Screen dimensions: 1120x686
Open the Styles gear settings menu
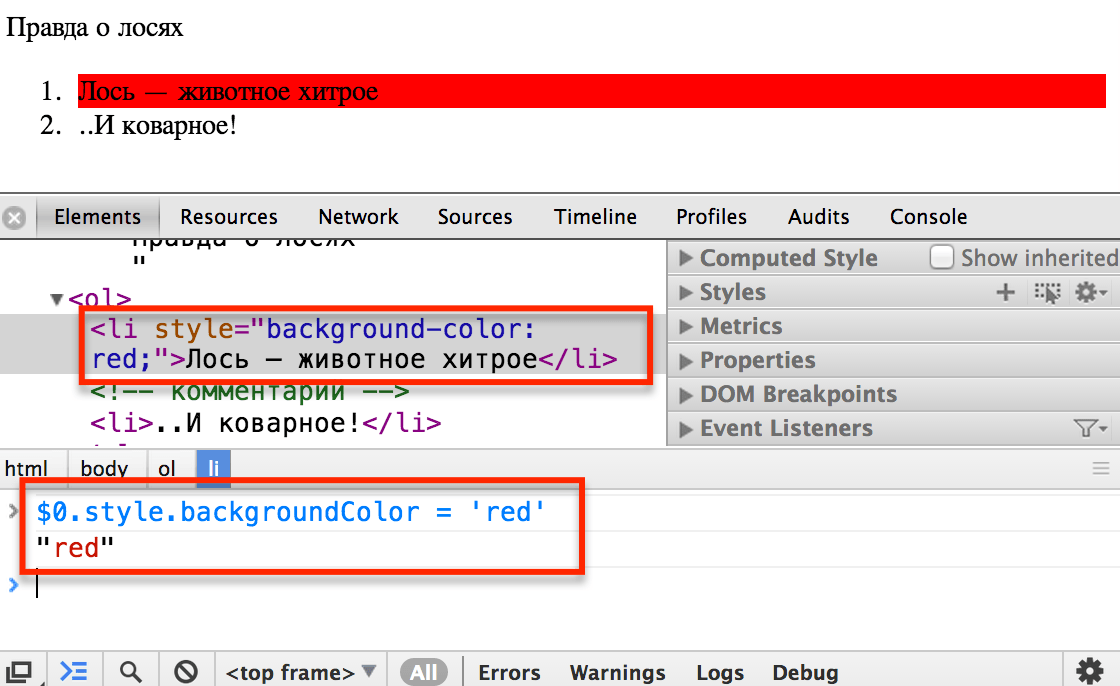[x=1089, y=292]
